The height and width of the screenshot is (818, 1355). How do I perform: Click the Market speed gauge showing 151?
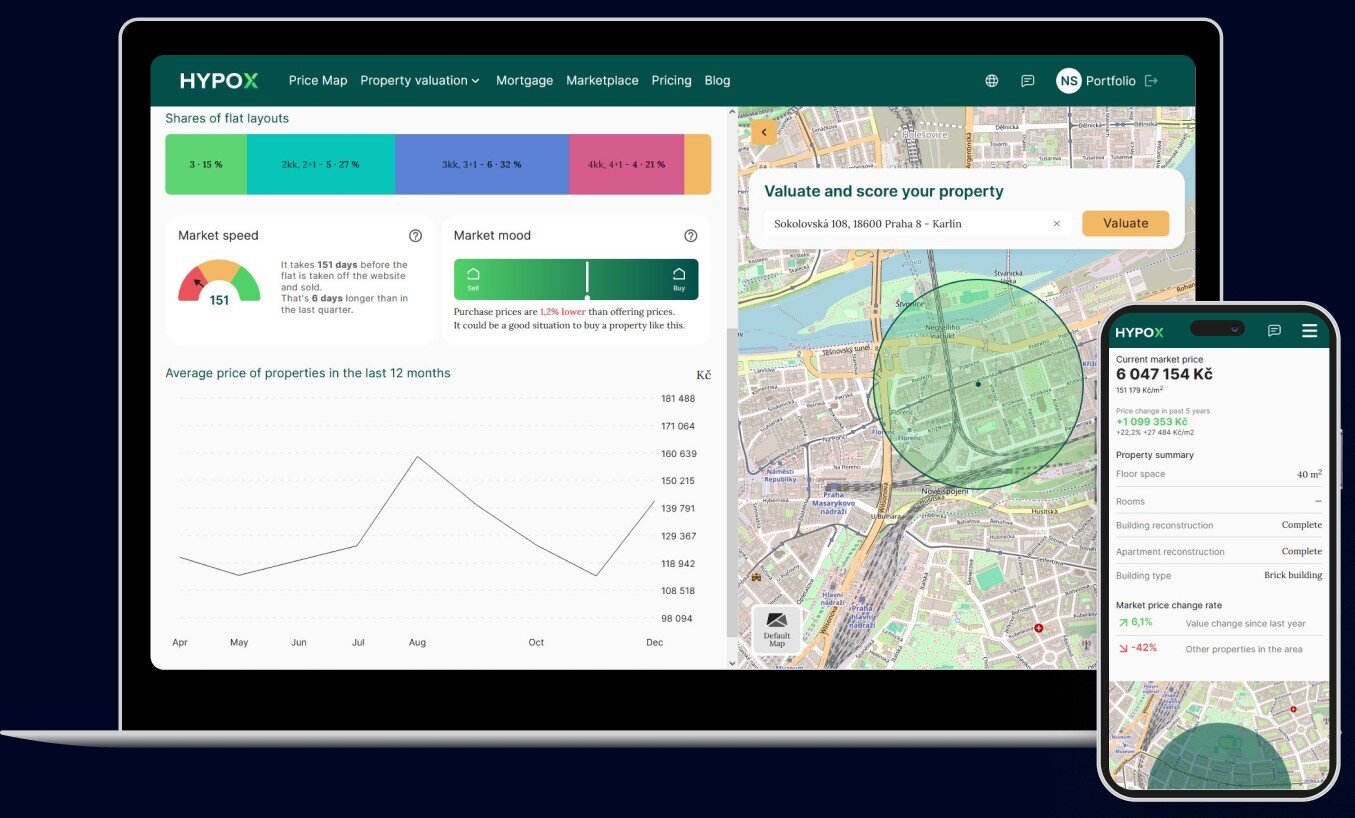click(219, 283)
